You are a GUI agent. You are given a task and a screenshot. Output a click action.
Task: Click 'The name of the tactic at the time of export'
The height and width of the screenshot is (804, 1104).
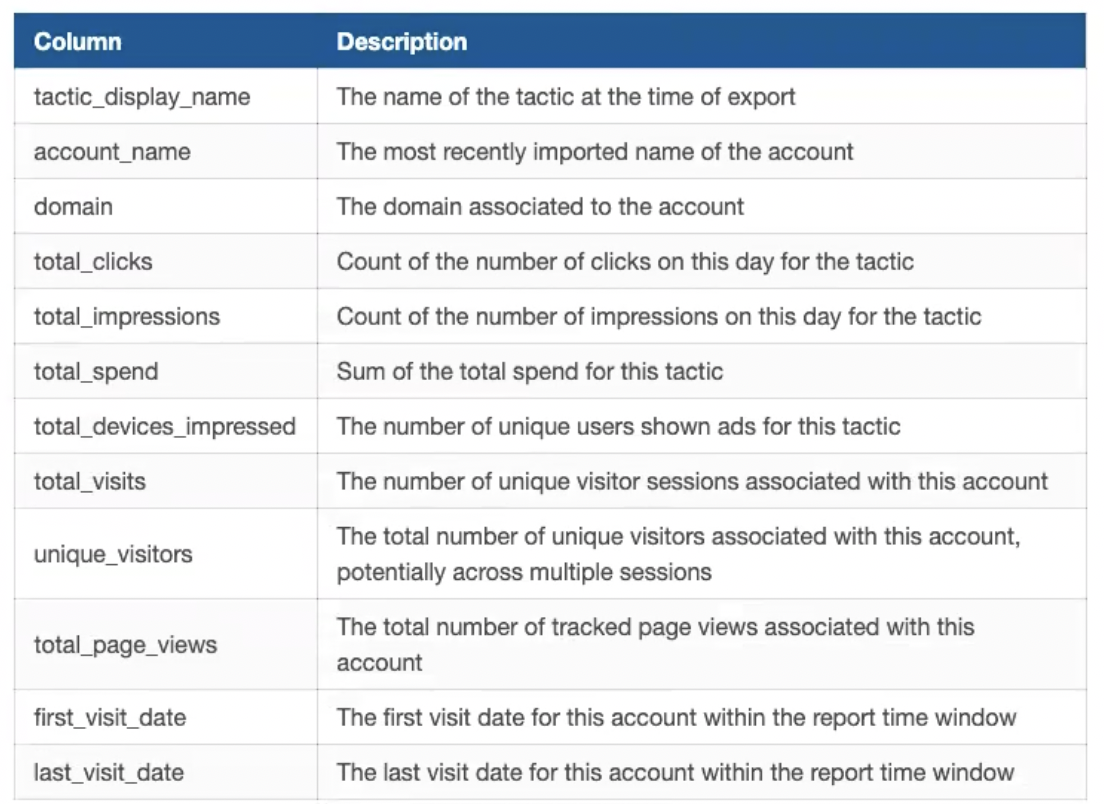point(566,96)
